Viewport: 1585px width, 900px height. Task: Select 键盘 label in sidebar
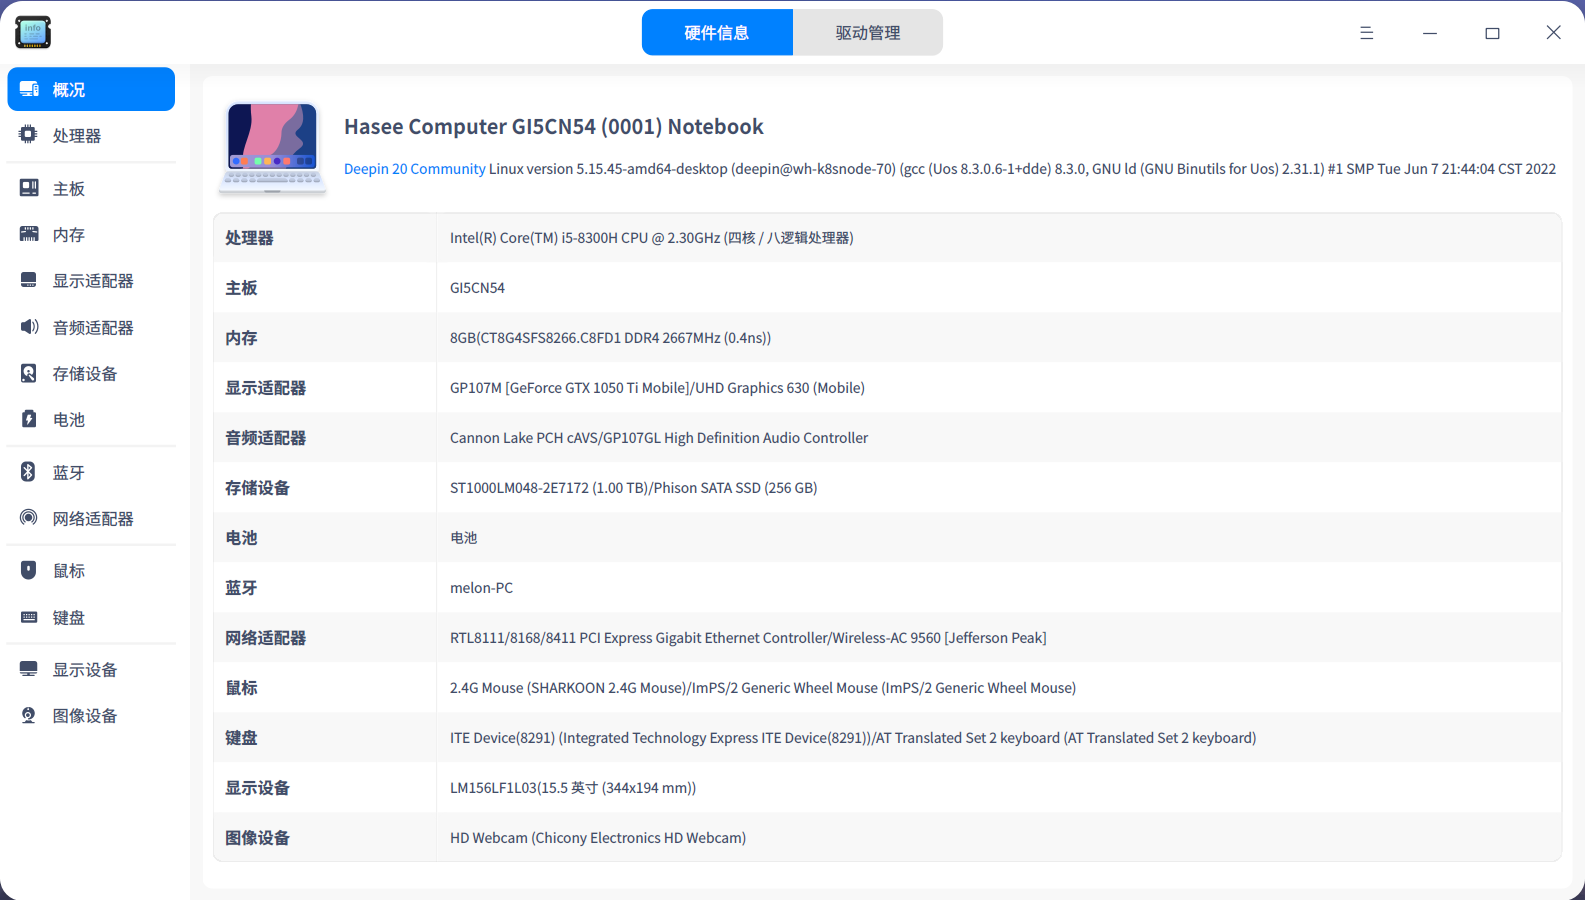point(69,617)
